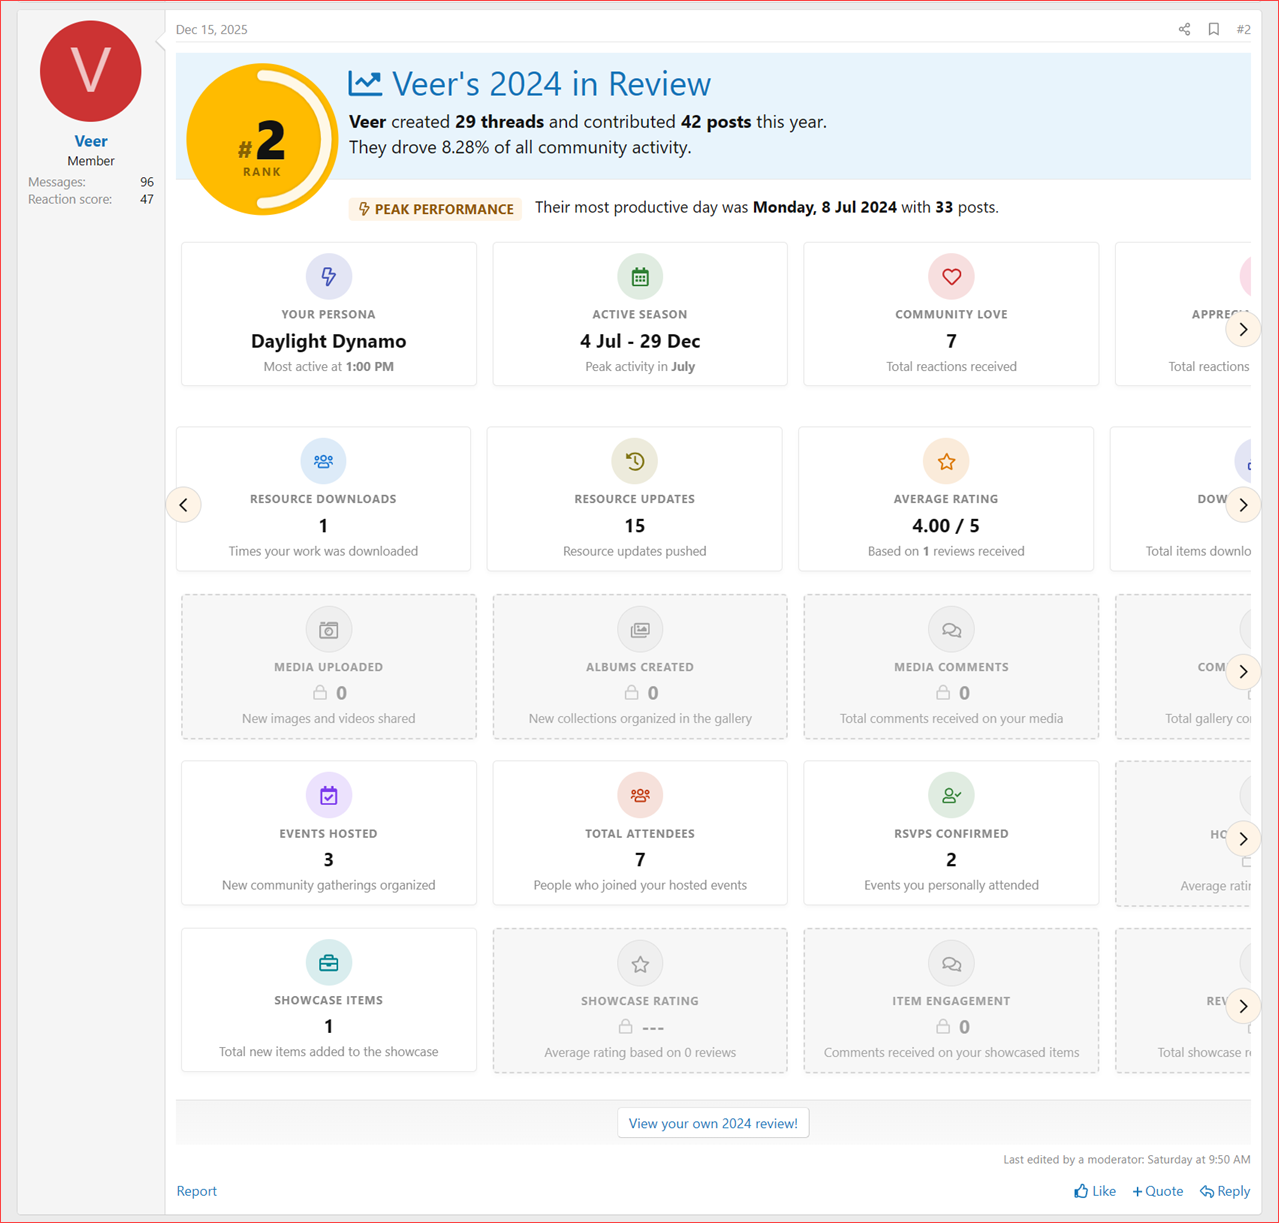This screenshot has width=1279, height=1223.
Task: Click the Albums Created gallery icon
Action: click(640, 630)
